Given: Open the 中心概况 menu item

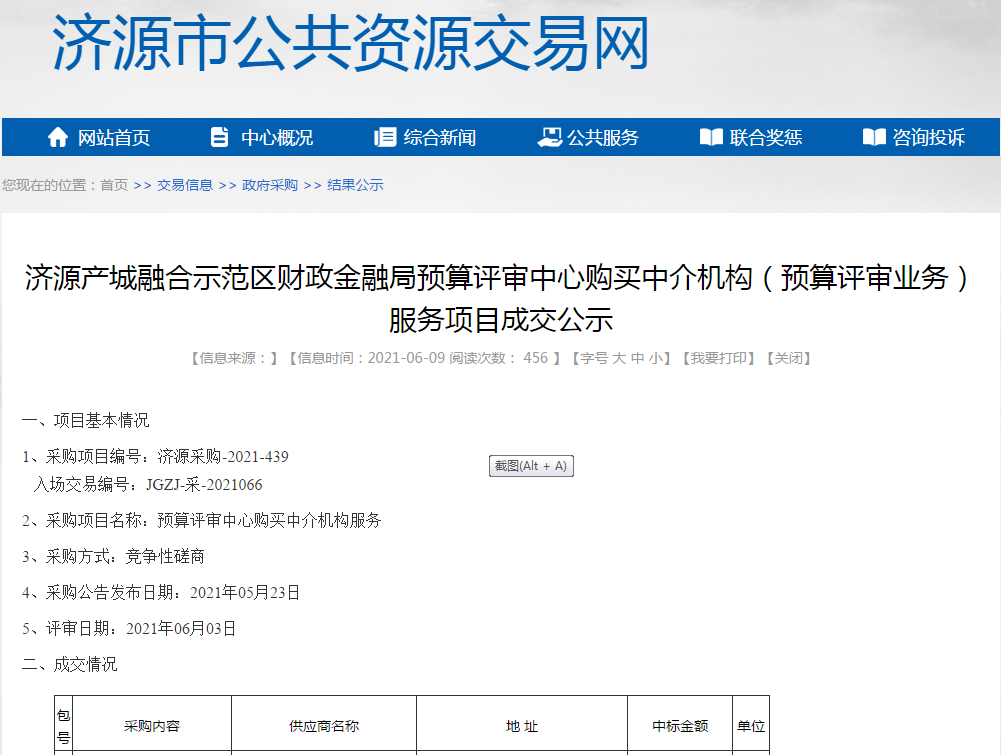Looking at the screenshot, I should (x=277, y=138).
